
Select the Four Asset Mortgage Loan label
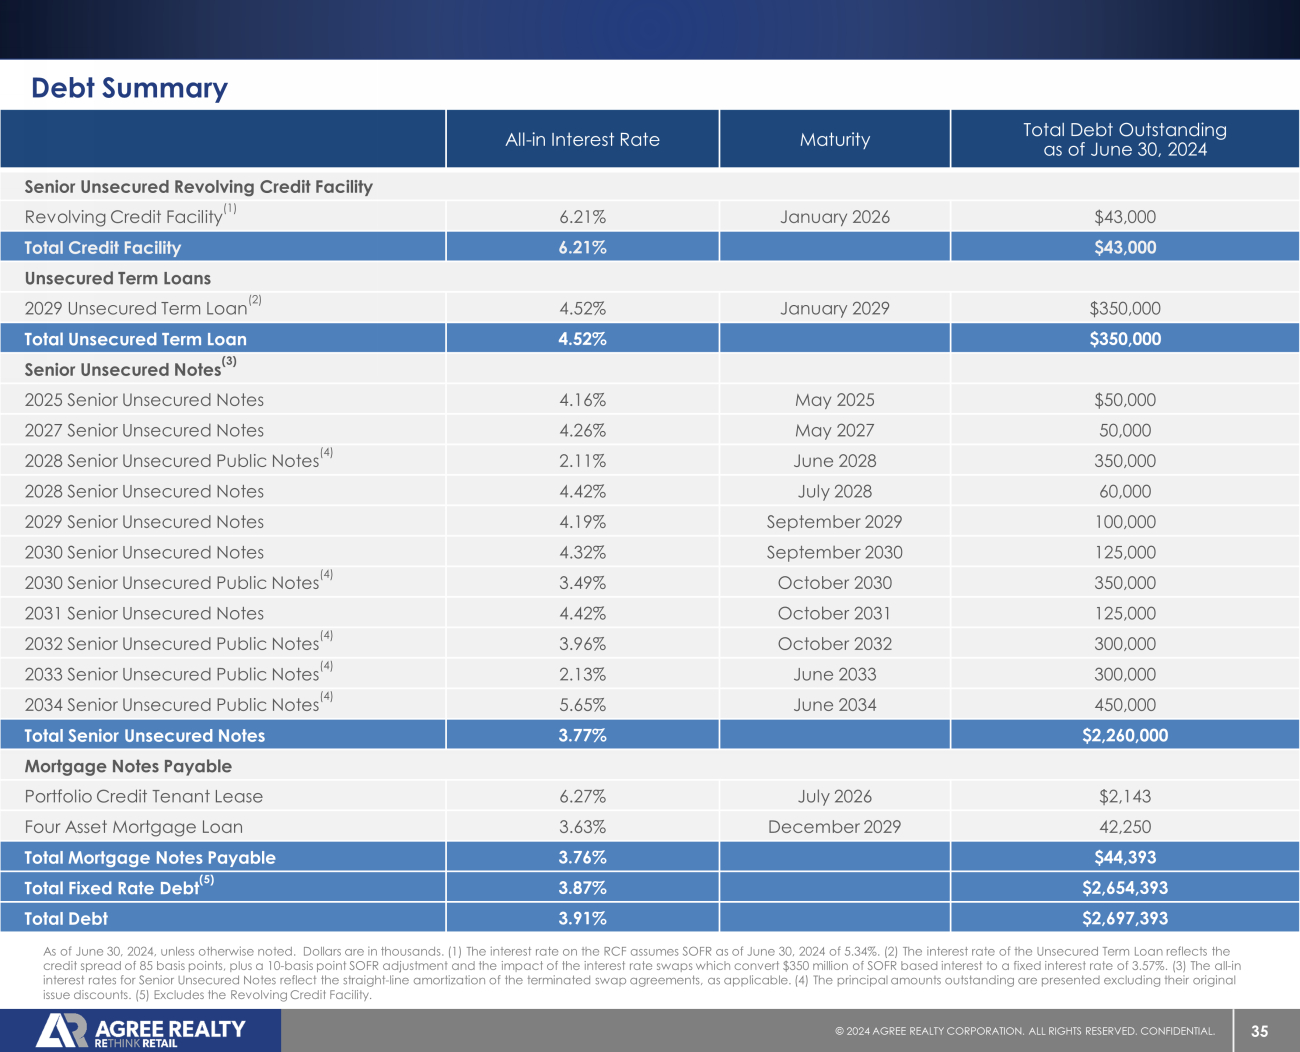(x=133, y=827)
